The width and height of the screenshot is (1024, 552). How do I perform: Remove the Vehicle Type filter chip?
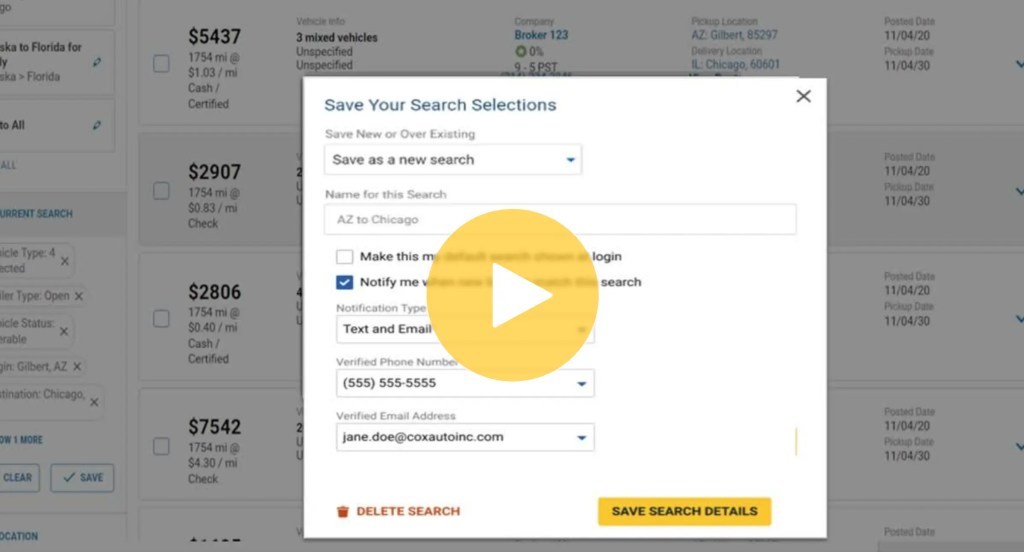pos(65,261)
